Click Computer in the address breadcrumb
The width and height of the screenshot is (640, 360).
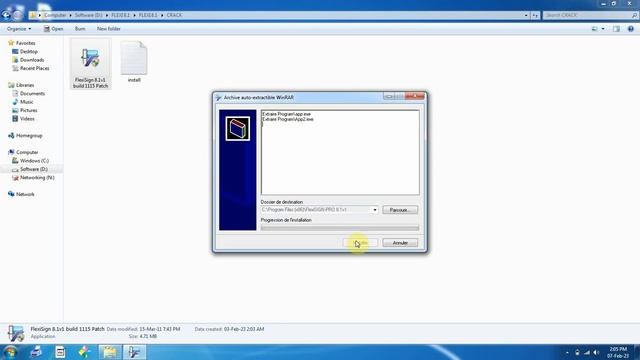coord(55,15)
